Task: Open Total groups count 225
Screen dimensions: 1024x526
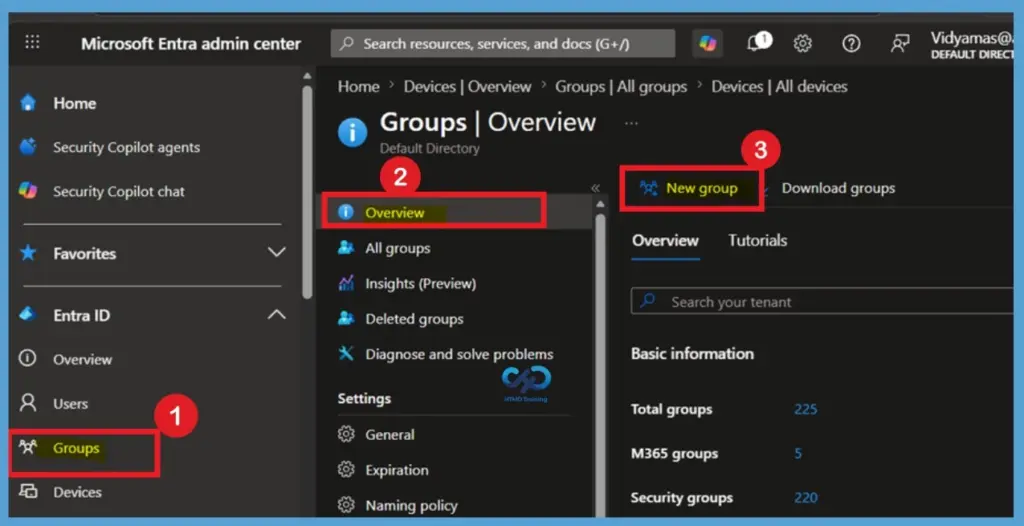Action: 805,409
